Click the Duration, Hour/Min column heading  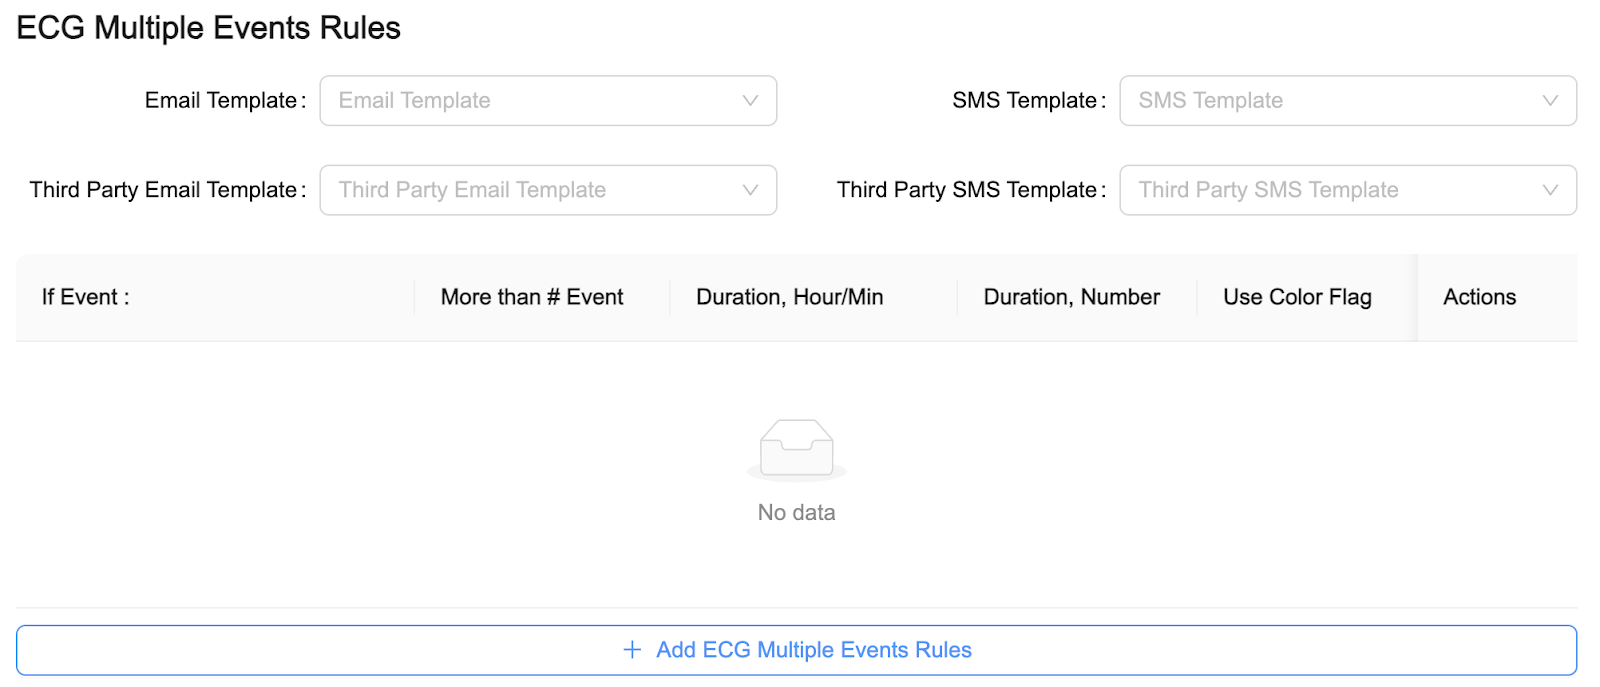pos(790,296)
